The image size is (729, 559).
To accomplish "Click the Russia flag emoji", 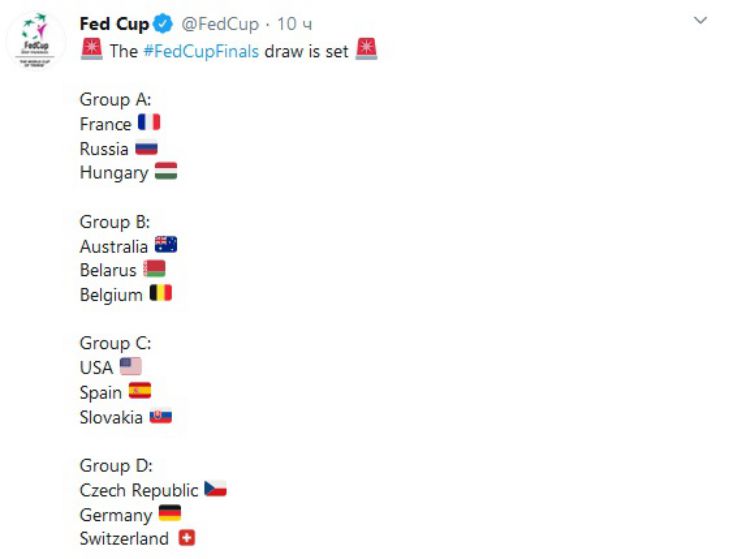I will click(x=146, y=148).
